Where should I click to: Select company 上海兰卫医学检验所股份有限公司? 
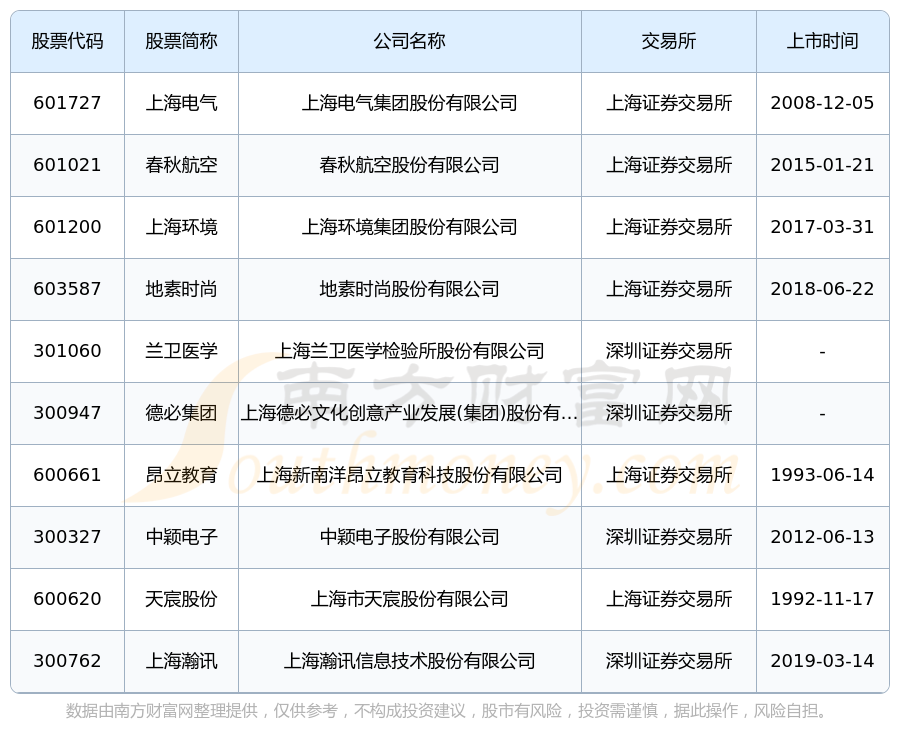410,351
